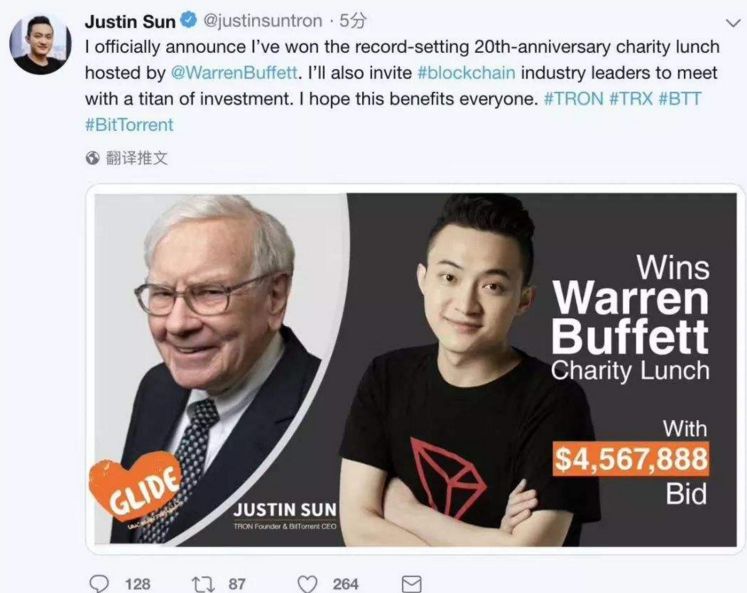This screenshot has width=747, height=593.
Task: Retweet this post using the retweet icon
Action: coord(204,584)
